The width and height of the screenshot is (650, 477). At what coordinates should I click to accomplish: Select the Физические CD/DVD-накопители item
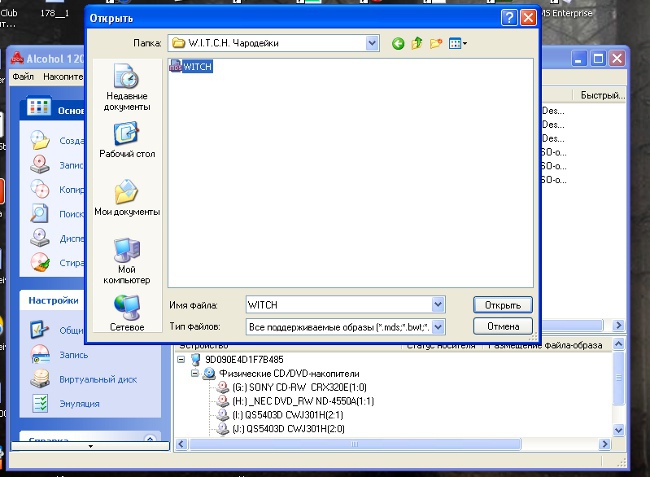[x=289, y=373]
